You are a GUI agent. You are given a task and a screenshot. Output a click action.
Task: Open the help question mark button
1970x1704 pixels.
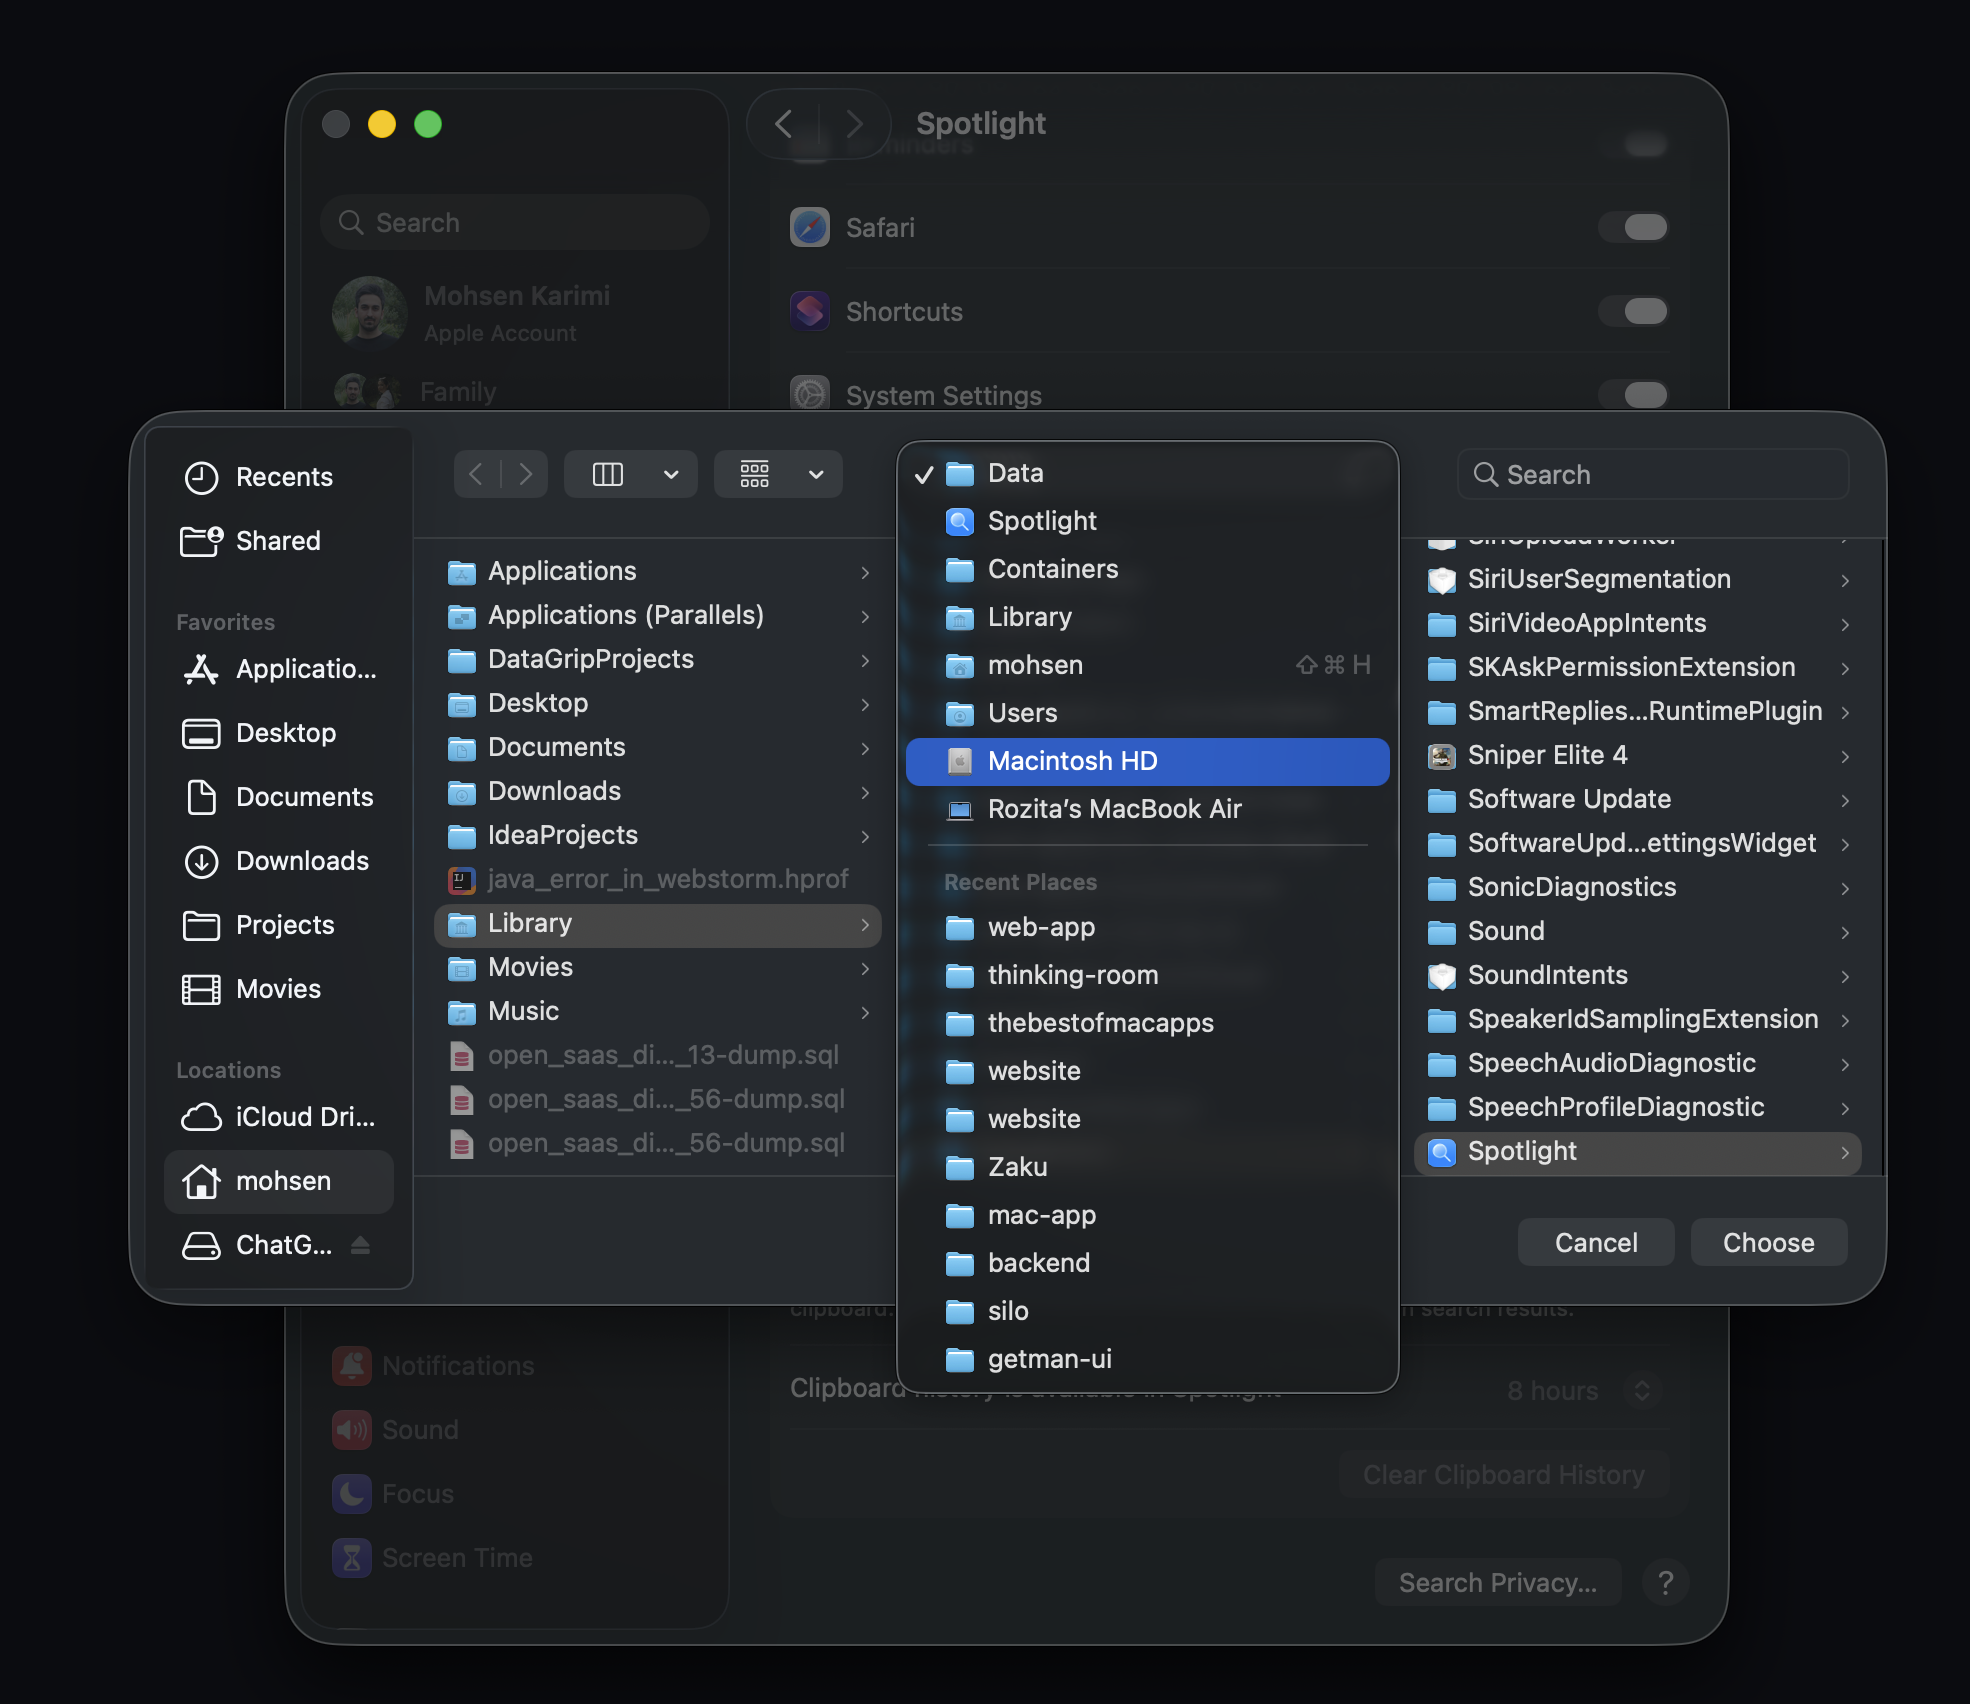(1665, 1582)
